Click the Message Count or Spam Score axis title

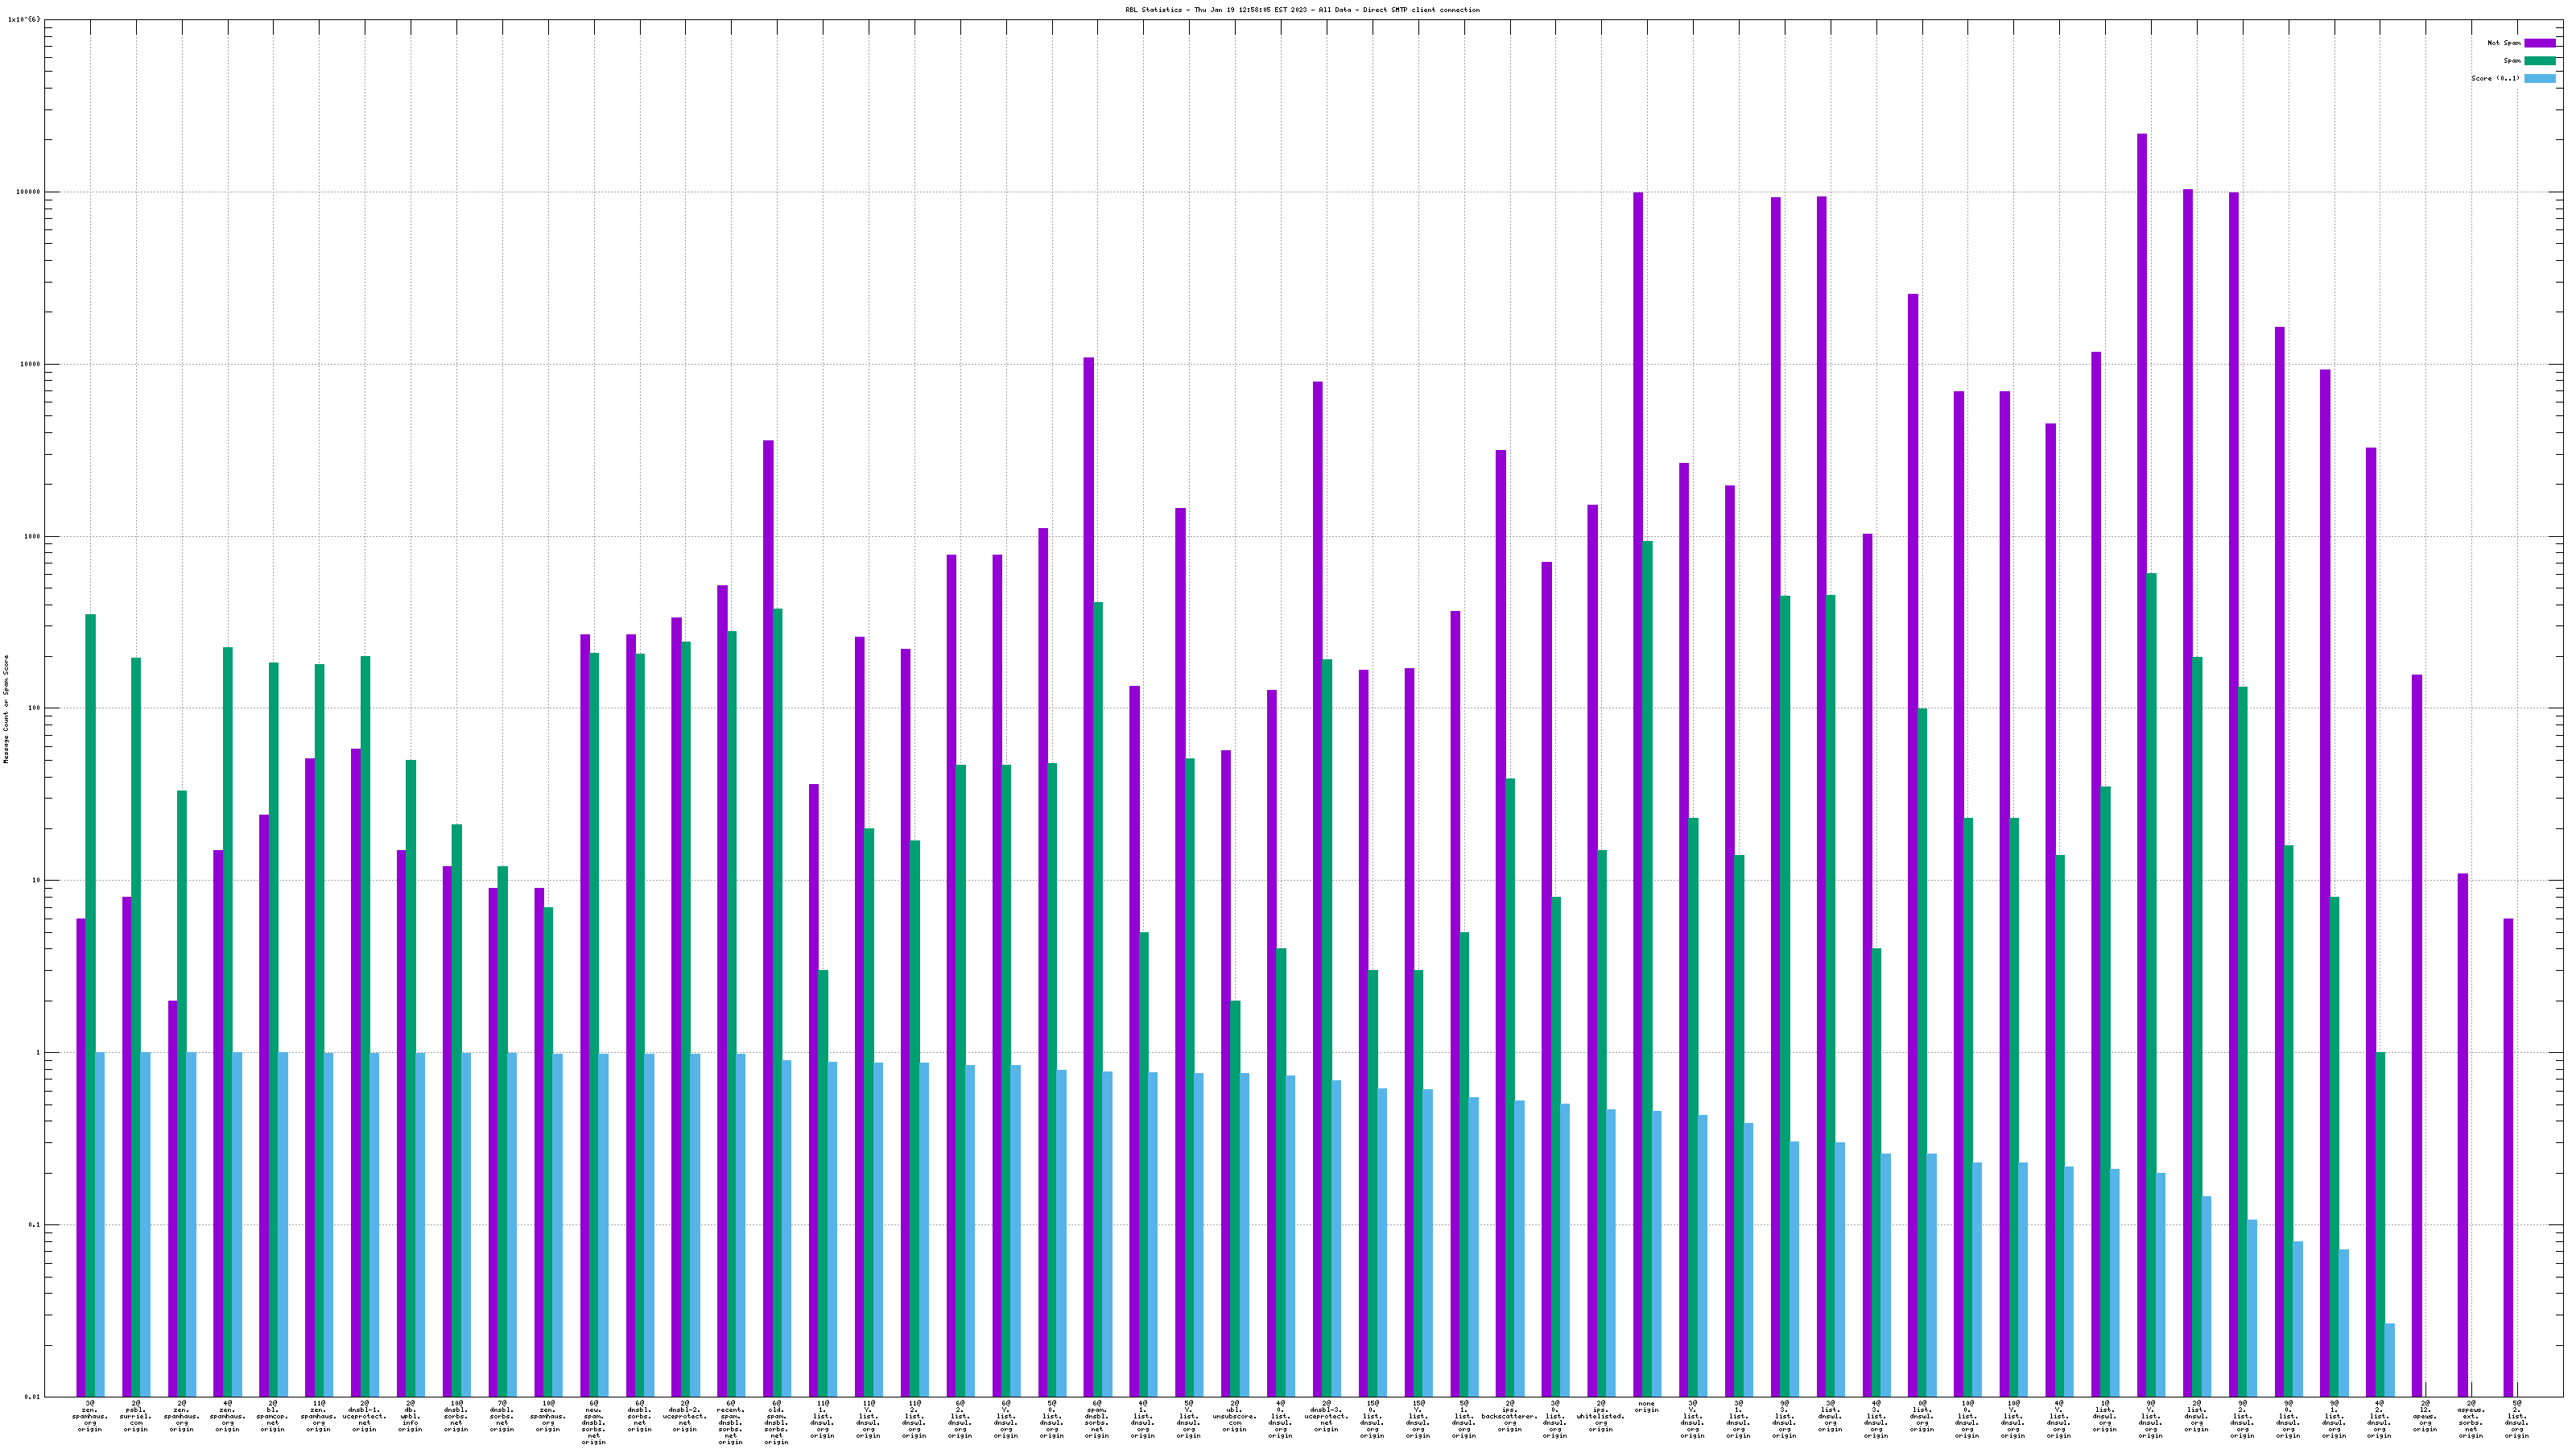[6, 709]
